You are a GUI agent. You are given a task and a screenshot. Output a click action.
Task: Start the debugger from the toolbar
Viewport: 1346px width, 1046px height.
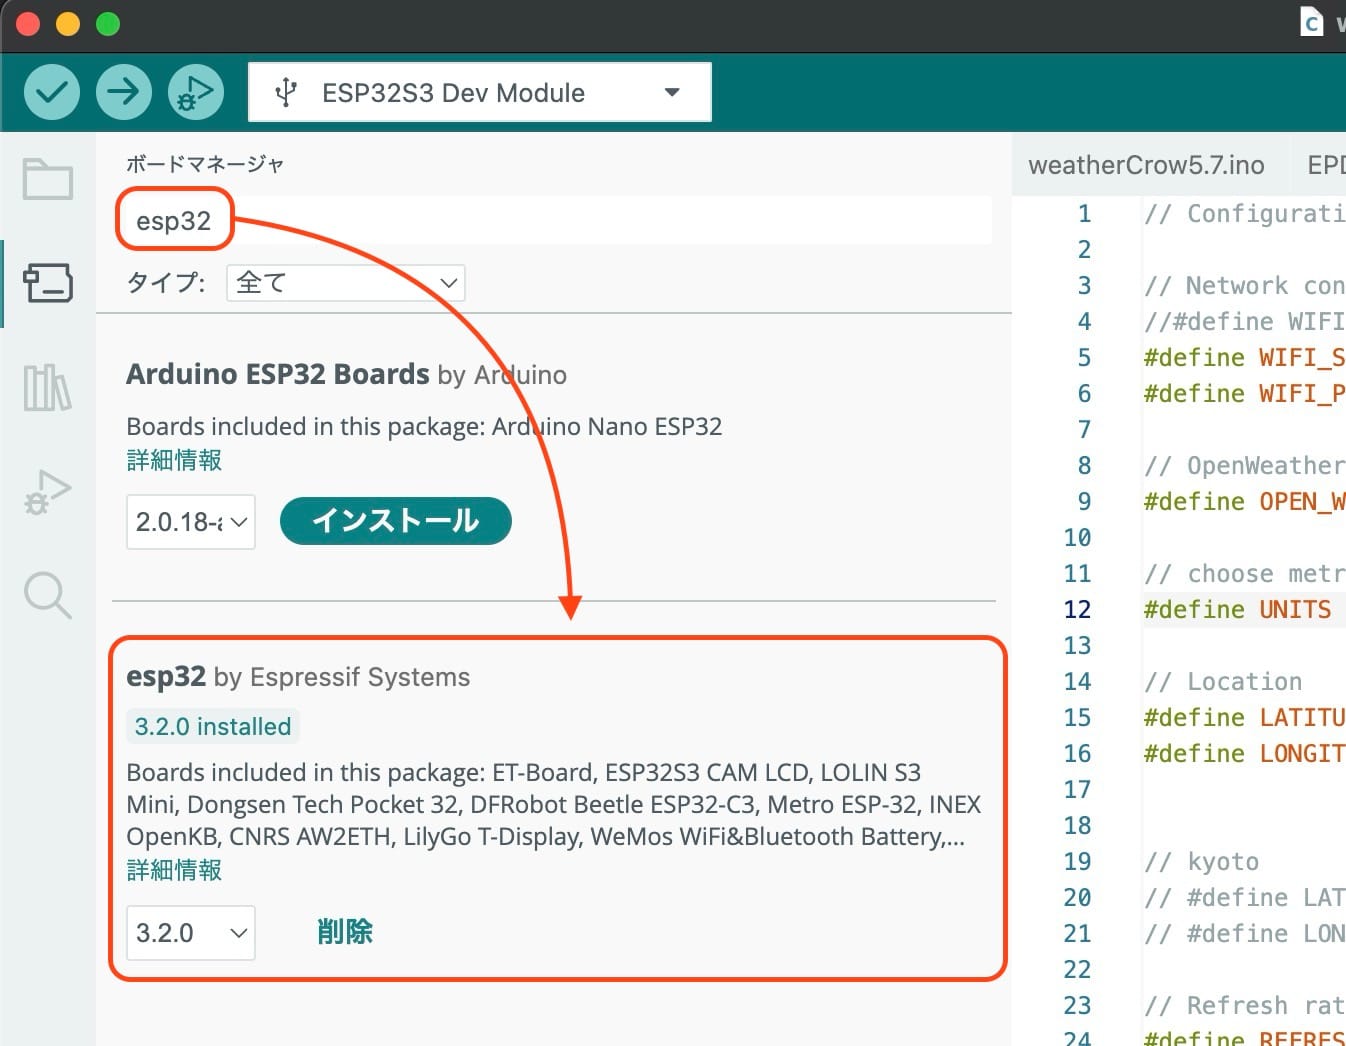pos(196,92)
